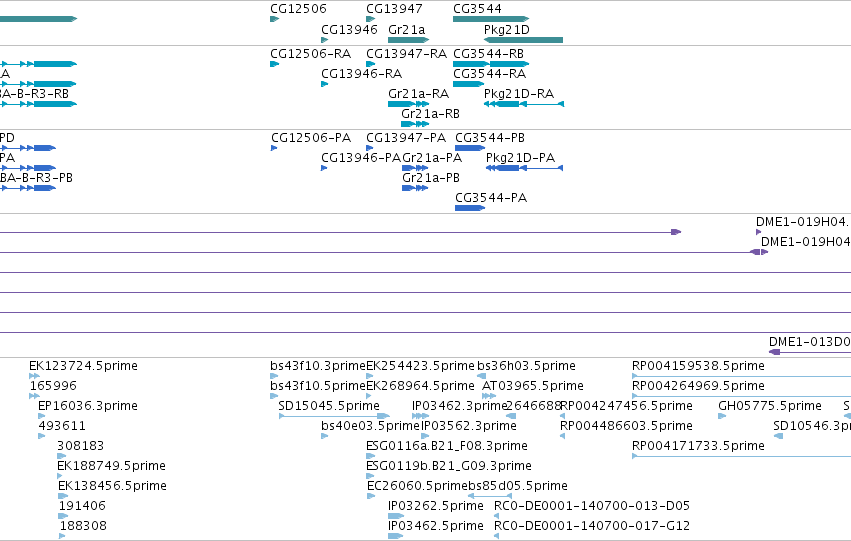Select the ESG0119b.B21_G09.3prime EST
This screenshot has width=851, height=541.
[449, 466]
